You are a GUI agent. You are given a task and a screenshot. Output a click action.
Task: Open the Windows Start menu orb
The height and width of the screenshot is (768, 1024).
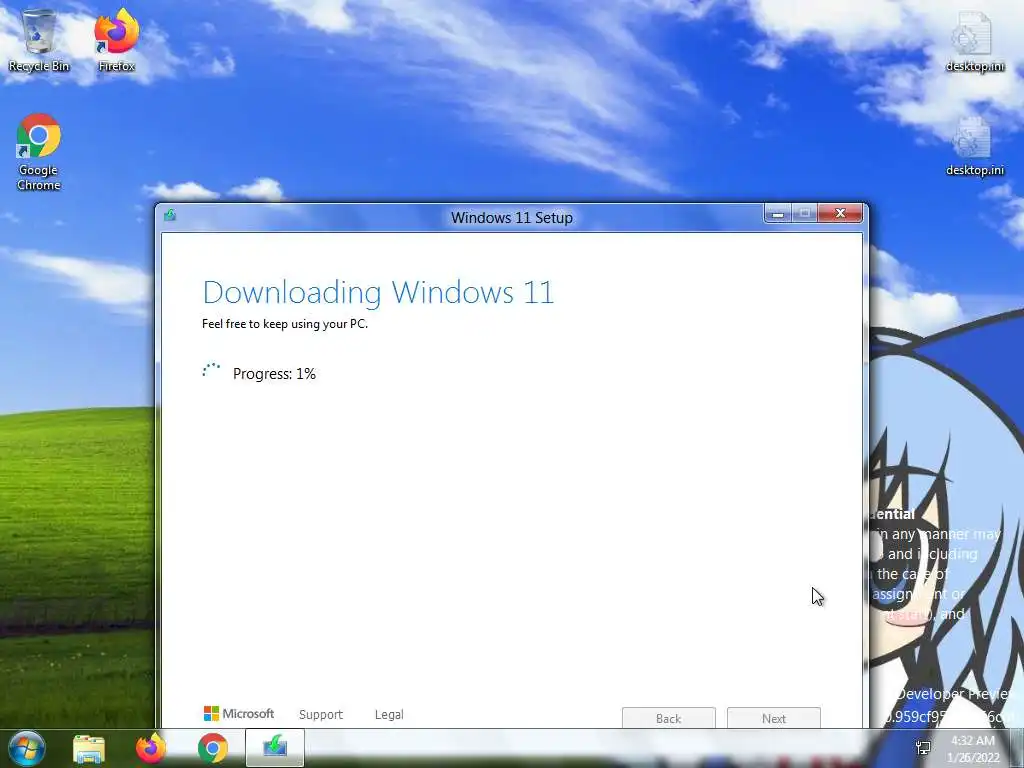[x=26, y=748]
